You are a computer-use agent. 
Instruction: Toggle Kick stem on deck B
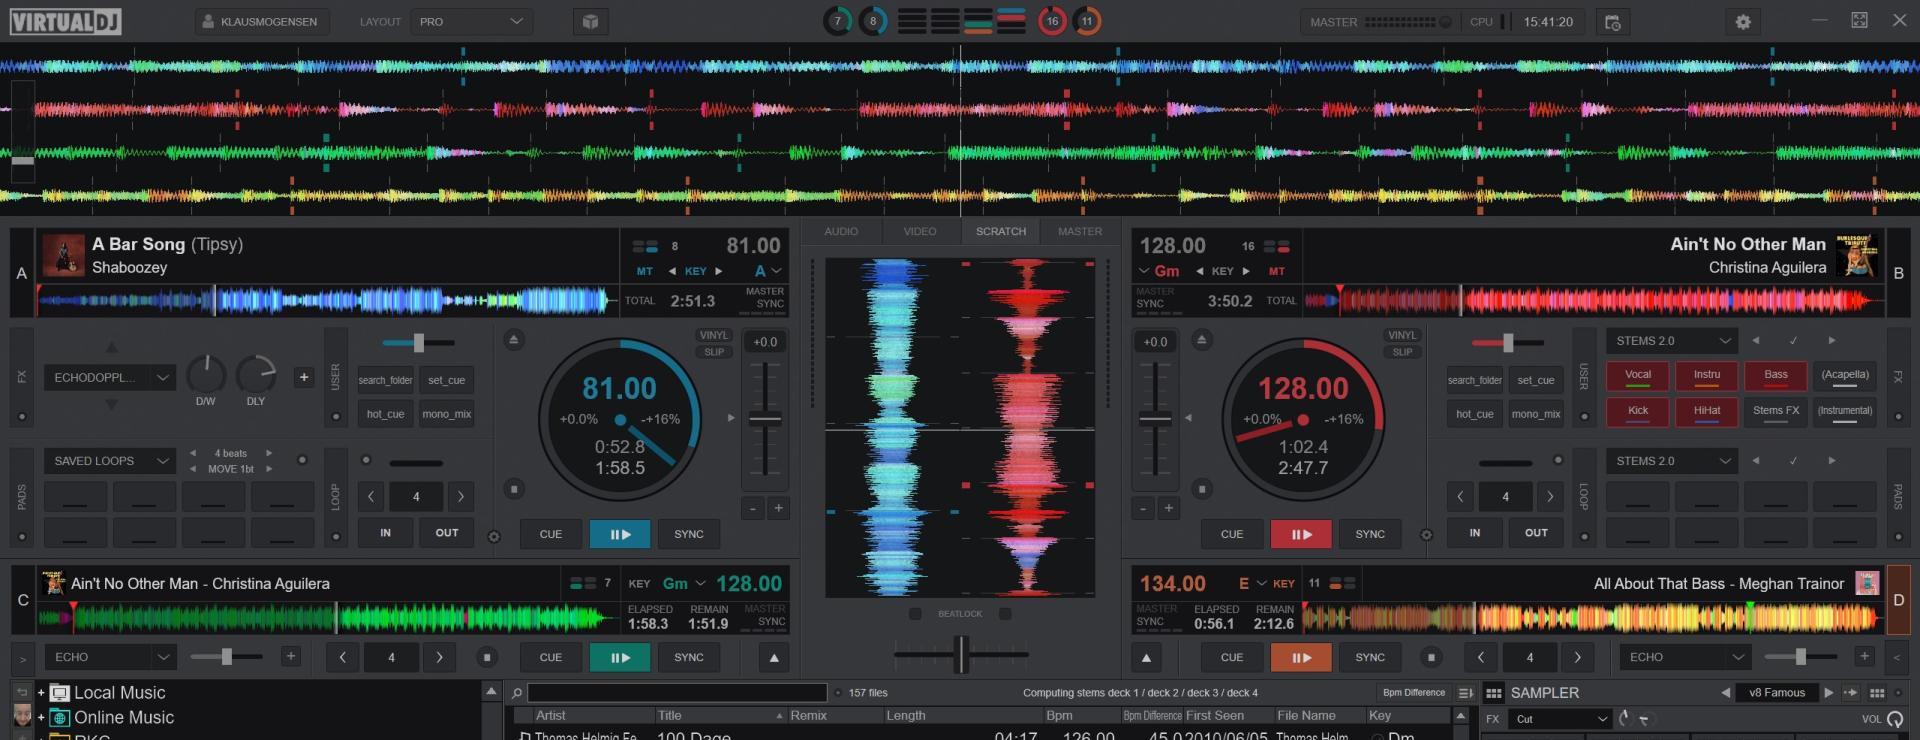[x=1637, y=412]
